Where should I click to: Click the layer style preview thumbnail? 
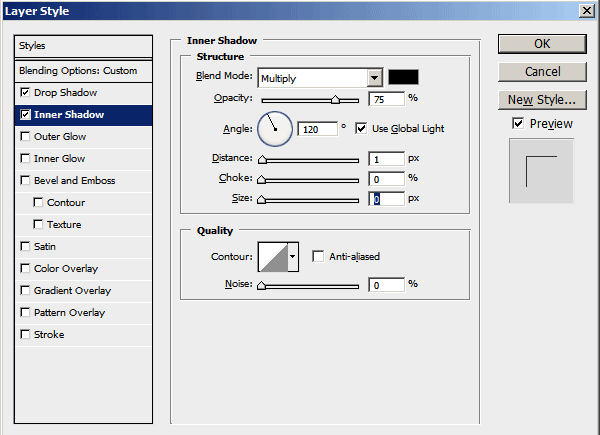[541, 170]
